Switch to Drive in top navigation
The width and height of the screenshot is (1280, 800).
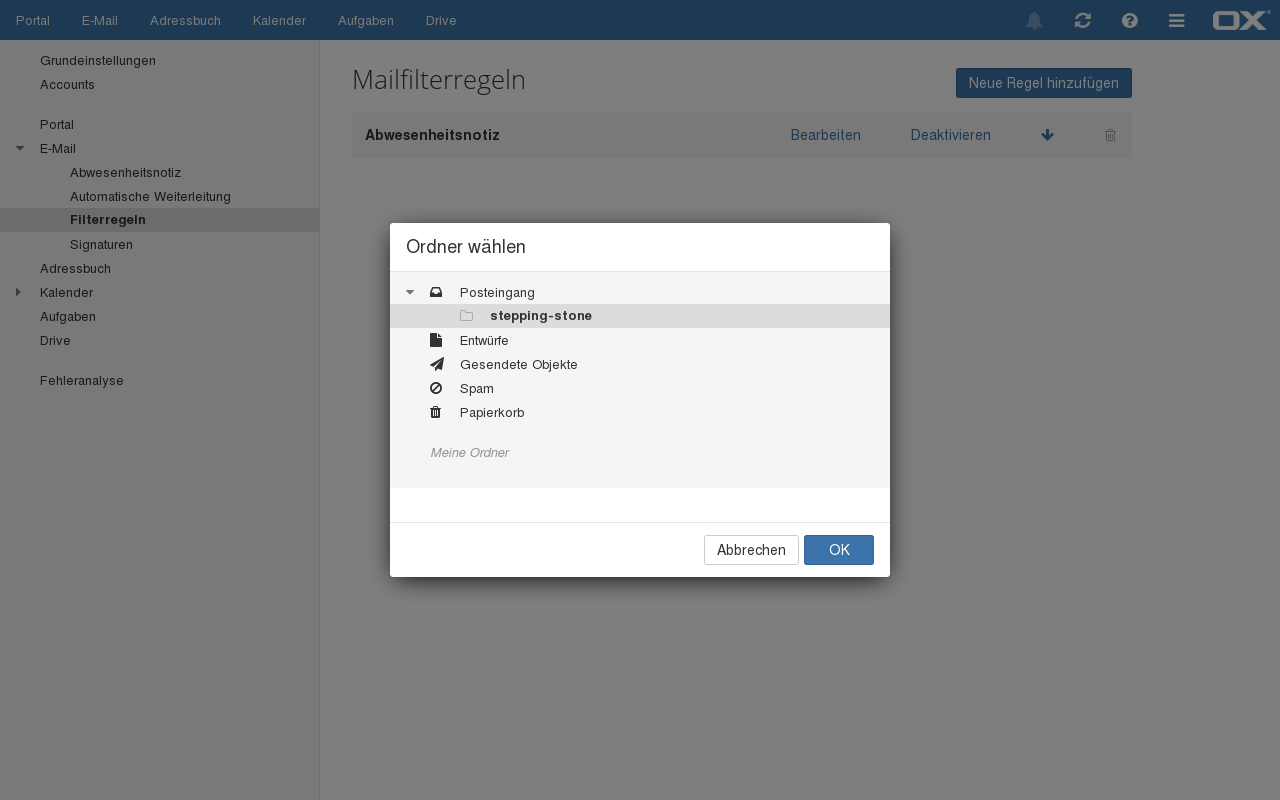441,21
